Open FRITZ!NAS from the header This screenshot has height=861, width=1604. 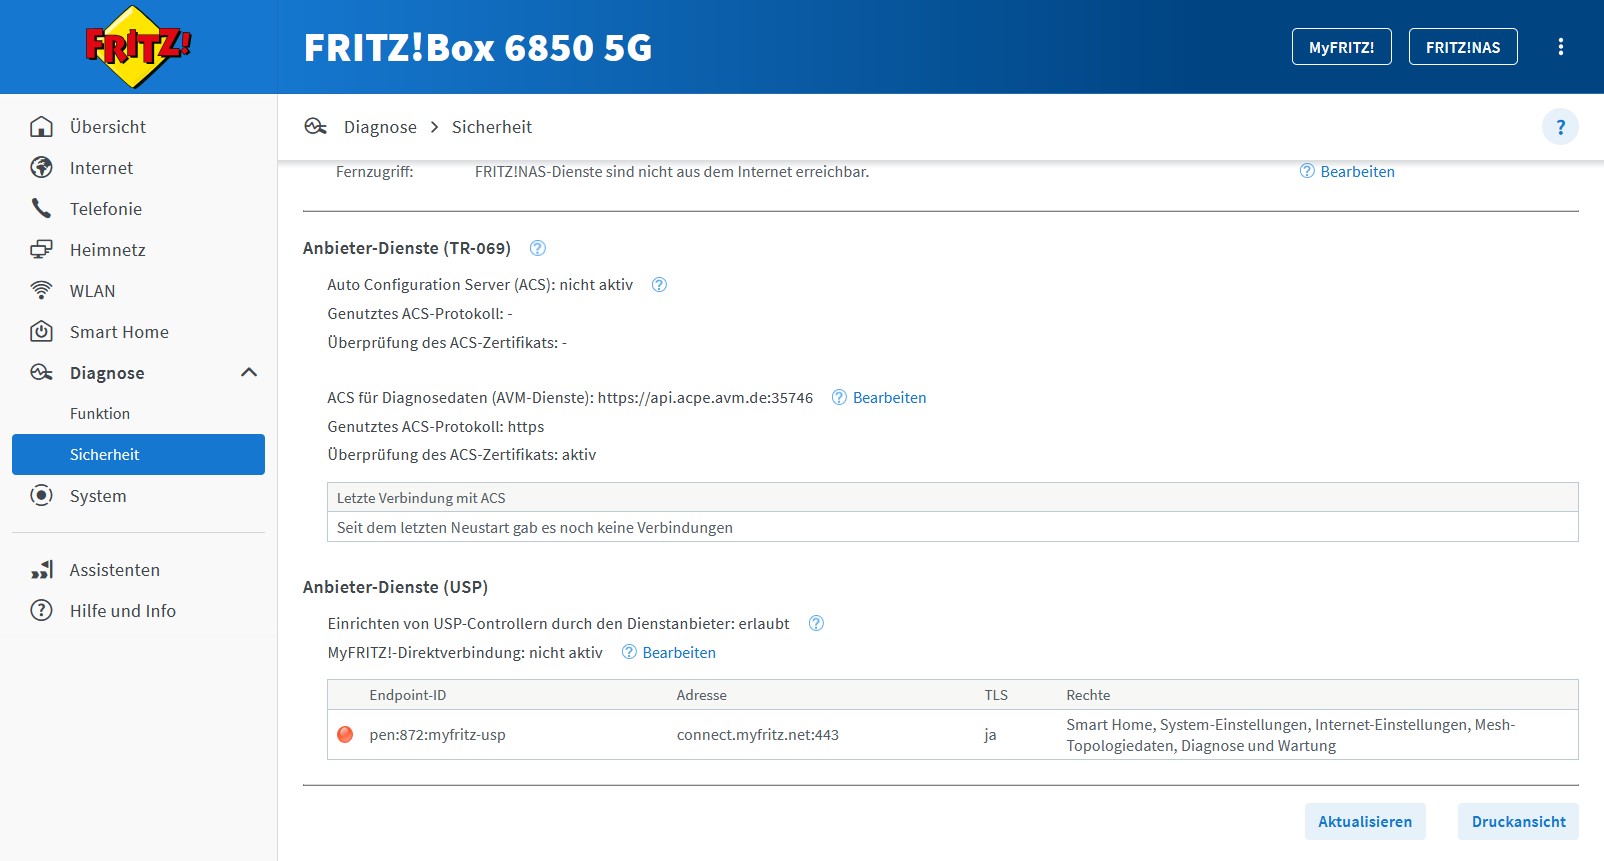(1463, 47)
